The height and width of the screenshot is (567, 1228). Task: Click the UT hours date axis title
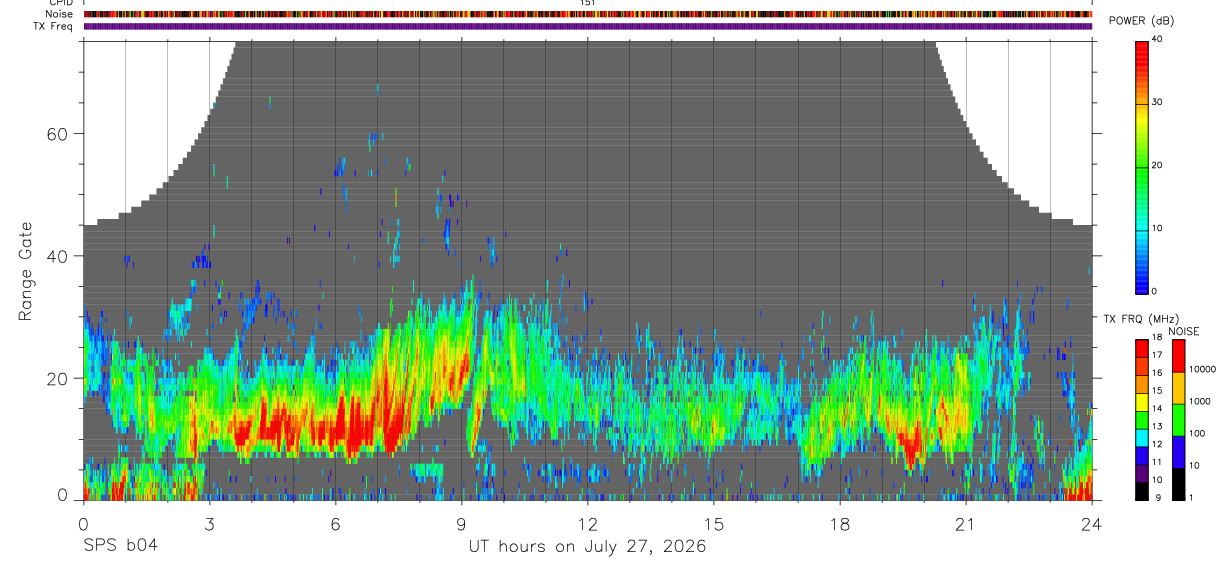tap(588, 547)
